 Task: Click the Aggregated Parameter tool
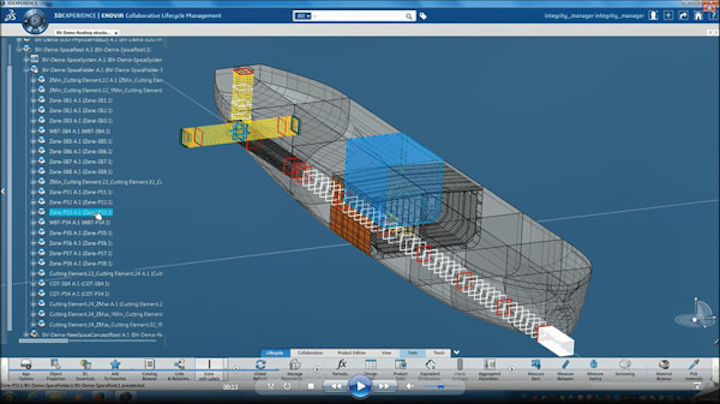tap(489, 369)
